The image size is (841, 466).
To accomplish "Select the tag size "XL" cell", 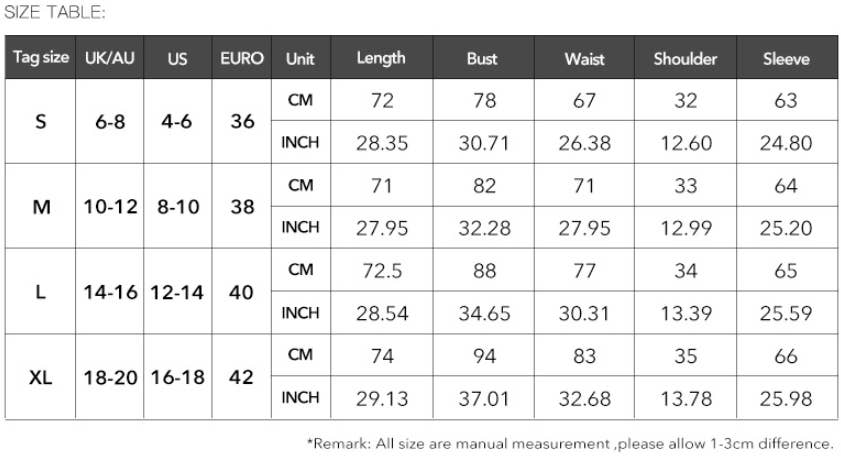I will (40, 377).
